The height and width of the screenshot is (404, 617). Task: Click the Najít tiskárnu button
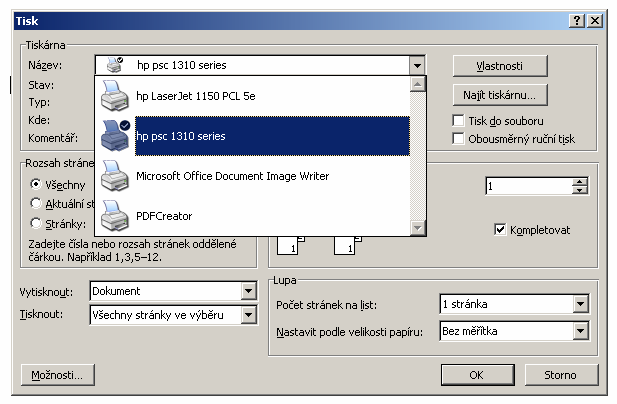point(500,95)
